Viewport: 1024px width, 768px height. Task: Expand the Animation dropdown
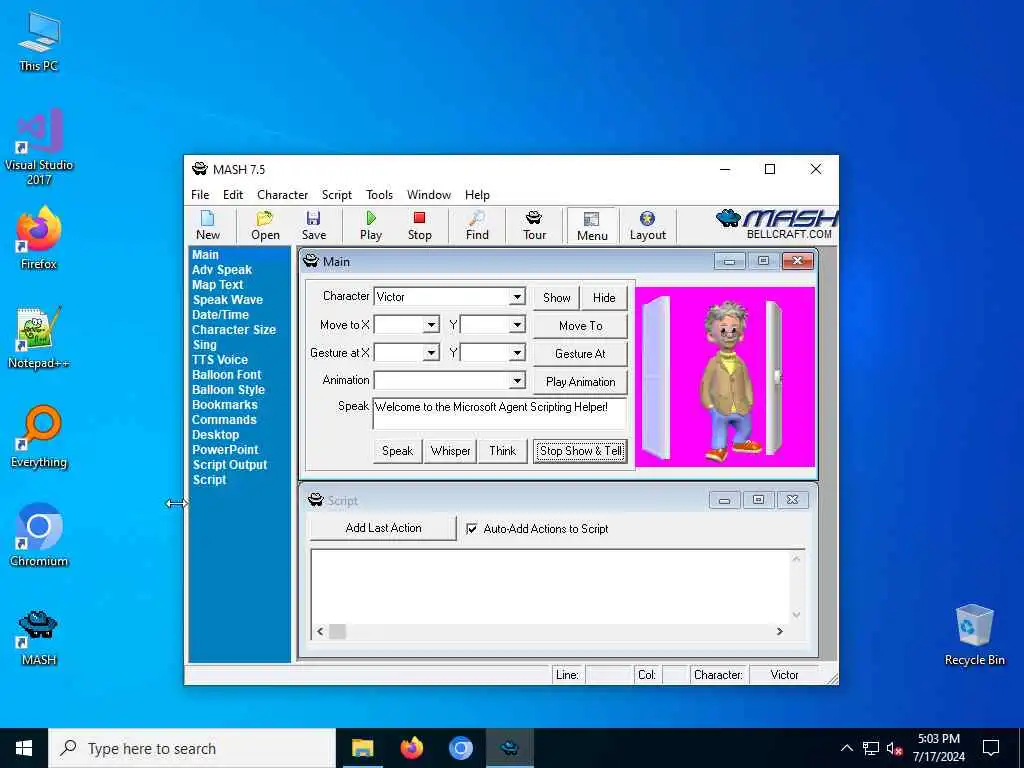(517, 380)
